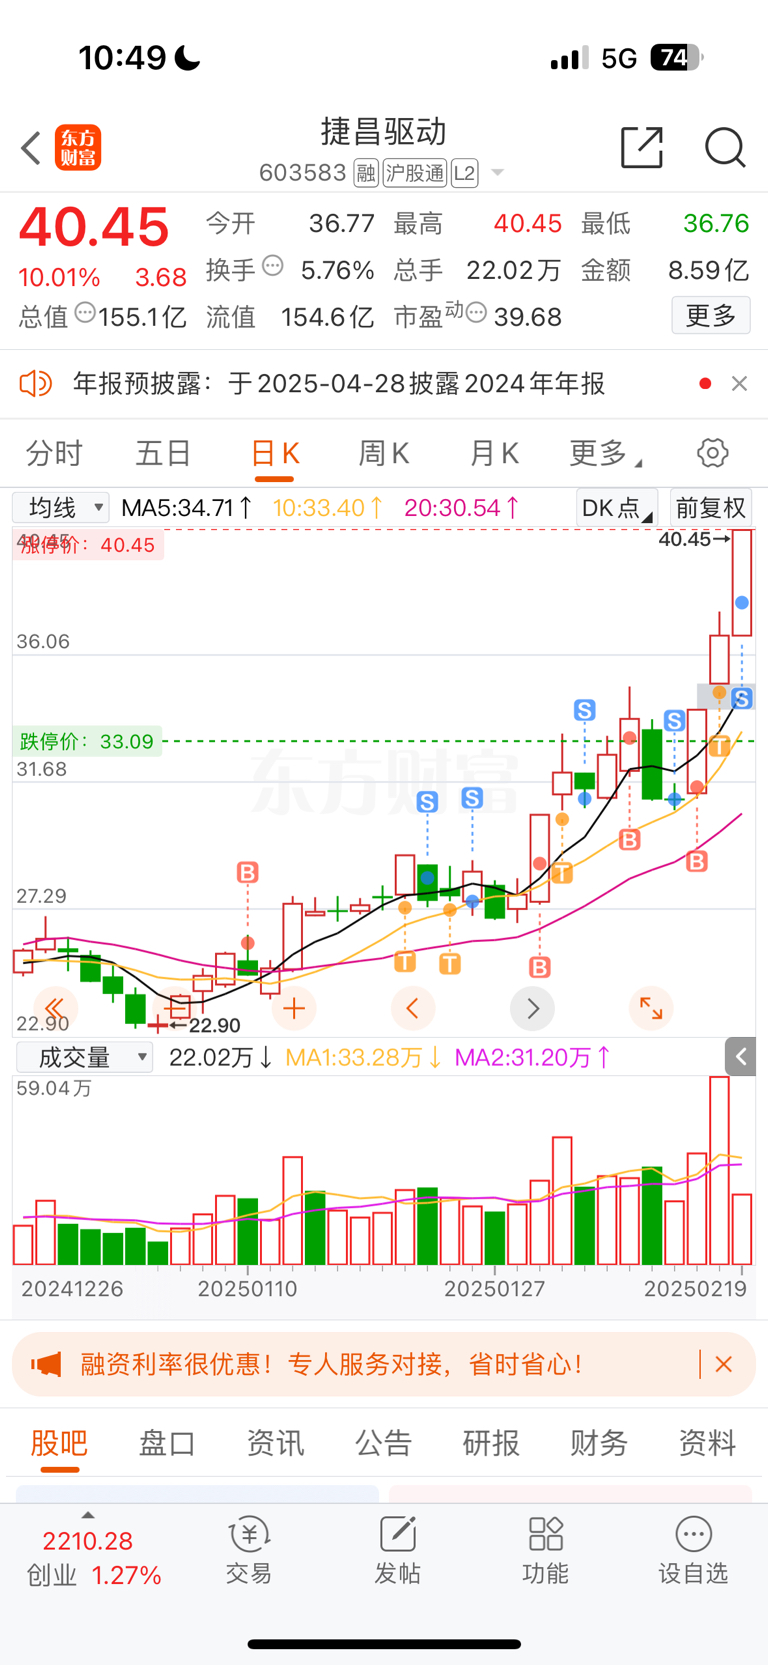Open info bubble next to 总值
Viewport: 769px width, 1665px height.
[x=85, y=313]
